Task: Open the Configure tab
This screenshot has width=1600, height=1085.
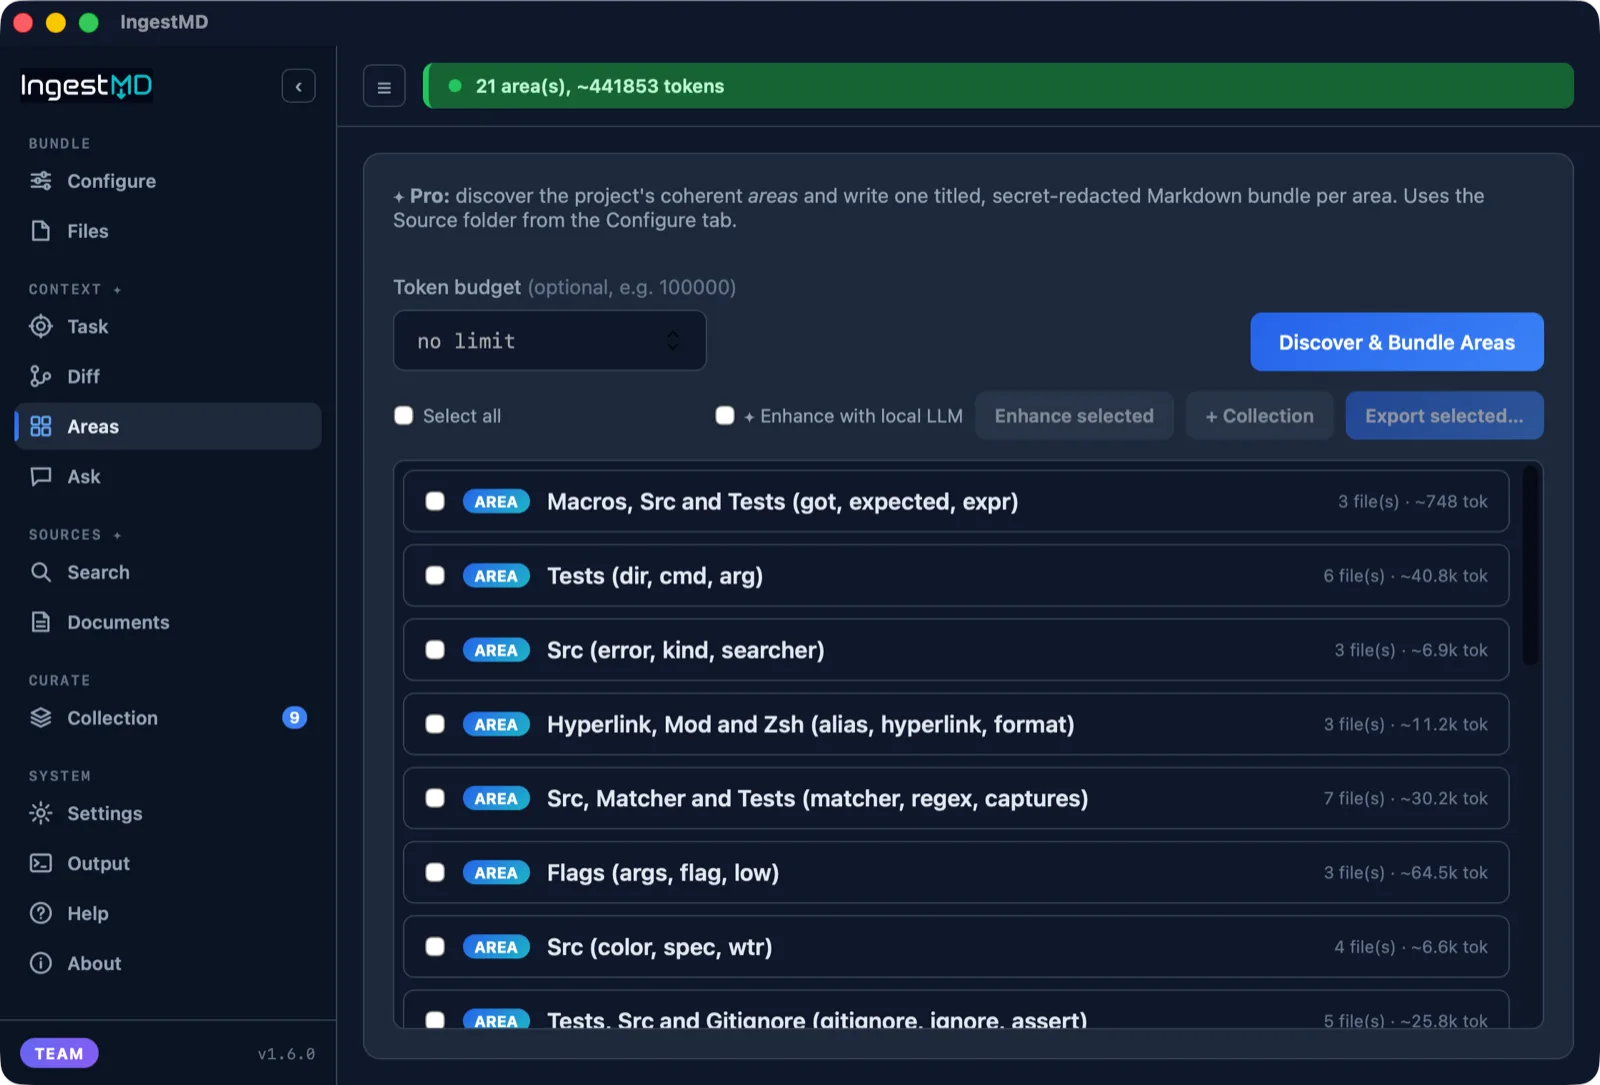Action: (x=168, y=181)
